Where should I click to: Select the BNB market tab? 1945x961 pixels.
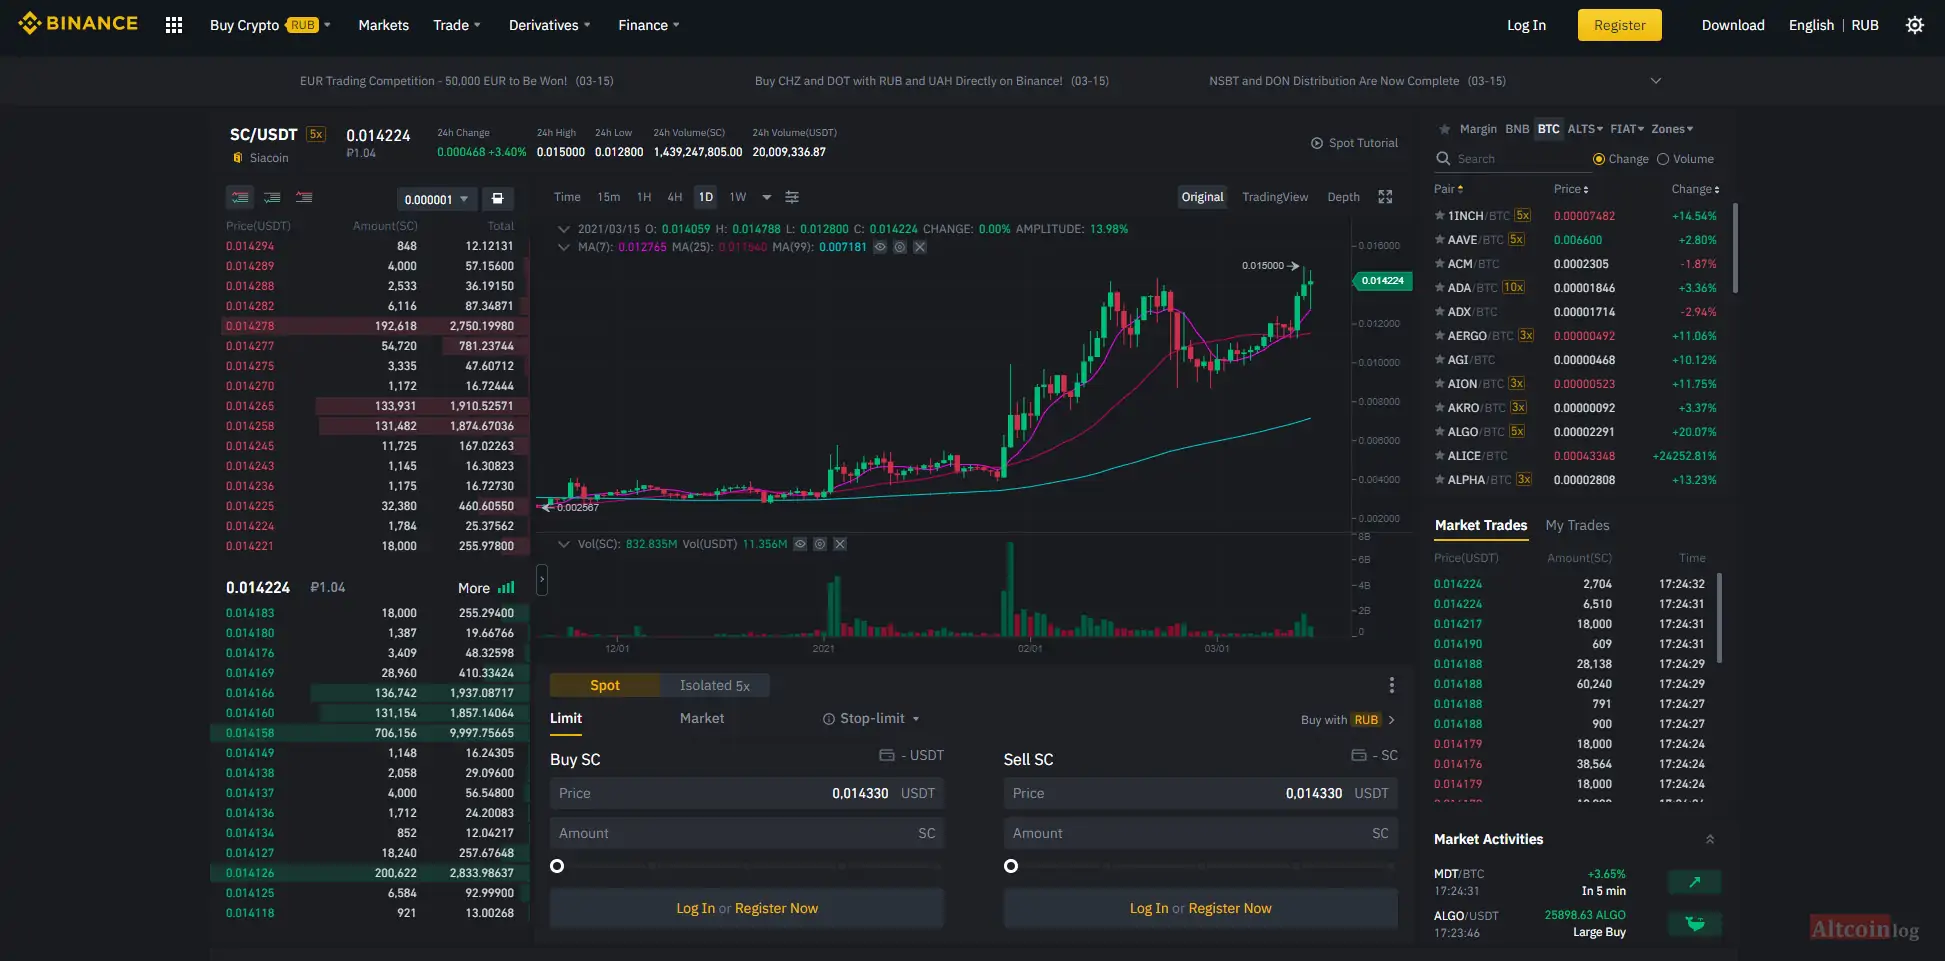(1517, 129)
